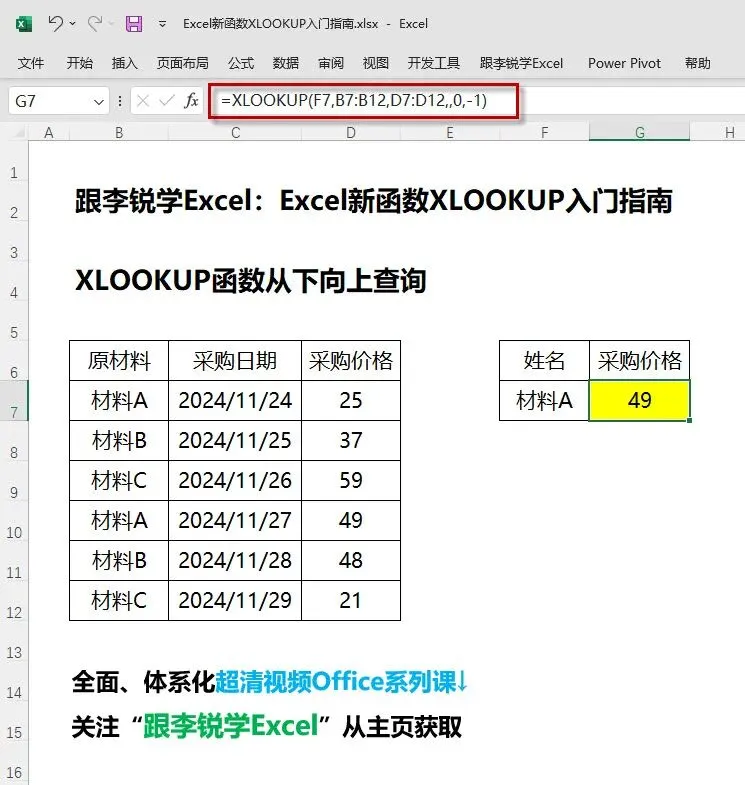Switch to the 开始 ribbon tab

click(80, 63)
